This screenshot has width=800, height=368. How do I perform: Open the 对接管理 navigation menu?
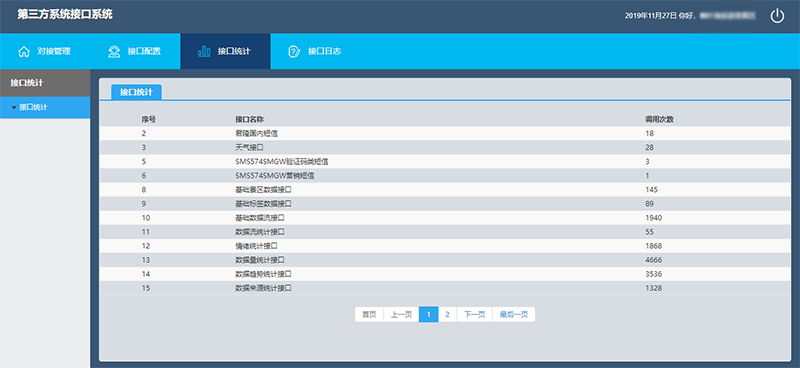point(45,51)
